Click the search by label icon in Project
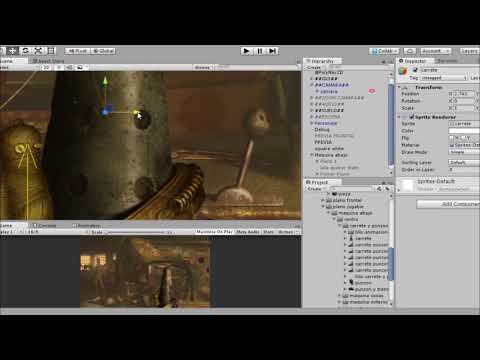480x360 pixels. click(x=387, y=189)
